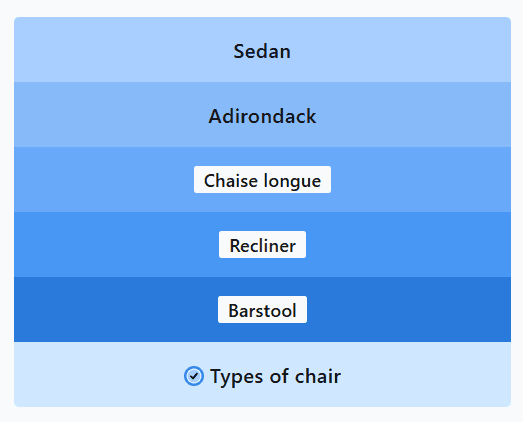Select the Sedan option
Image resolution: width=523 pixels, height=422 pixels.
click(262, 51)
